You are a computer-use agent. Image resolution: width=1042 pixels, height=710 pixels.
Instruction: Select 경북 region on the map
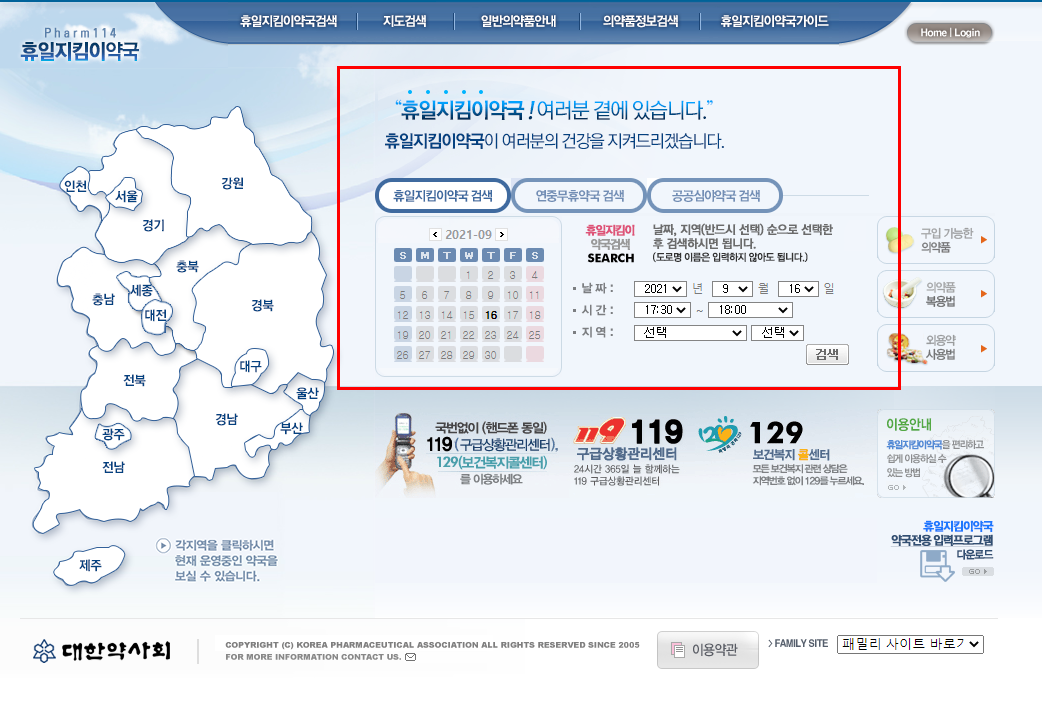[x=262, y=305]
